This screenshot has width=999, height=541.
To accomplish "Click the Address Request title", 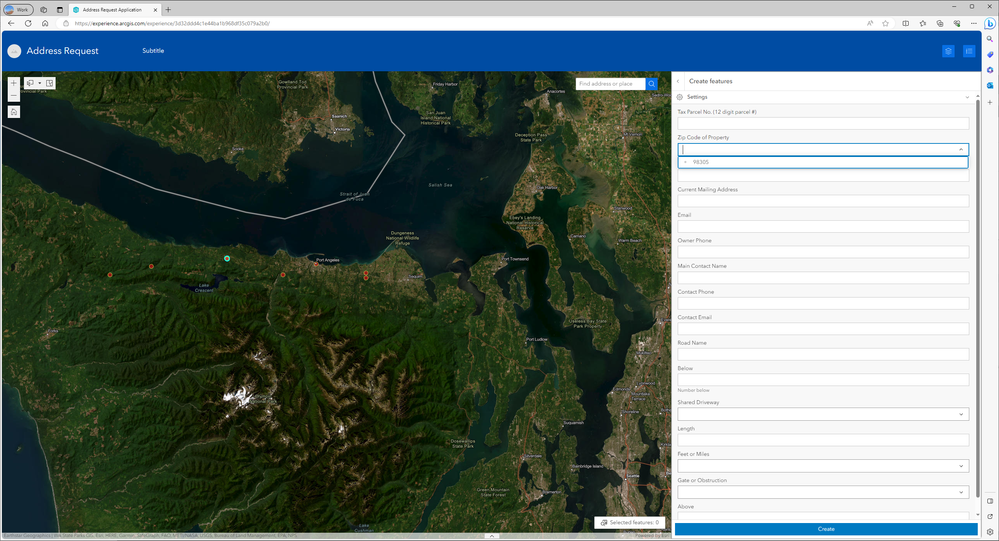I will [62, 51].
